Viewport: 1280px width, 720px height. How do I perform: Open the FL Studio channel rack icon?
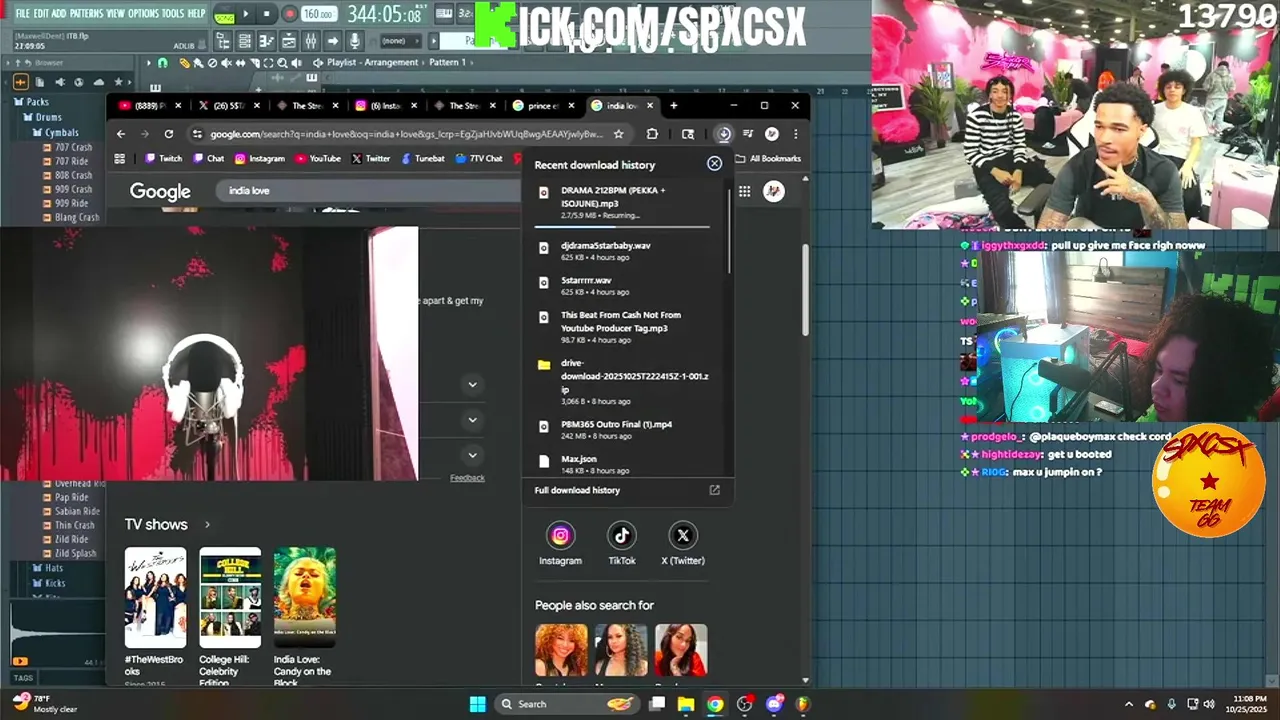tap(244, 41)
